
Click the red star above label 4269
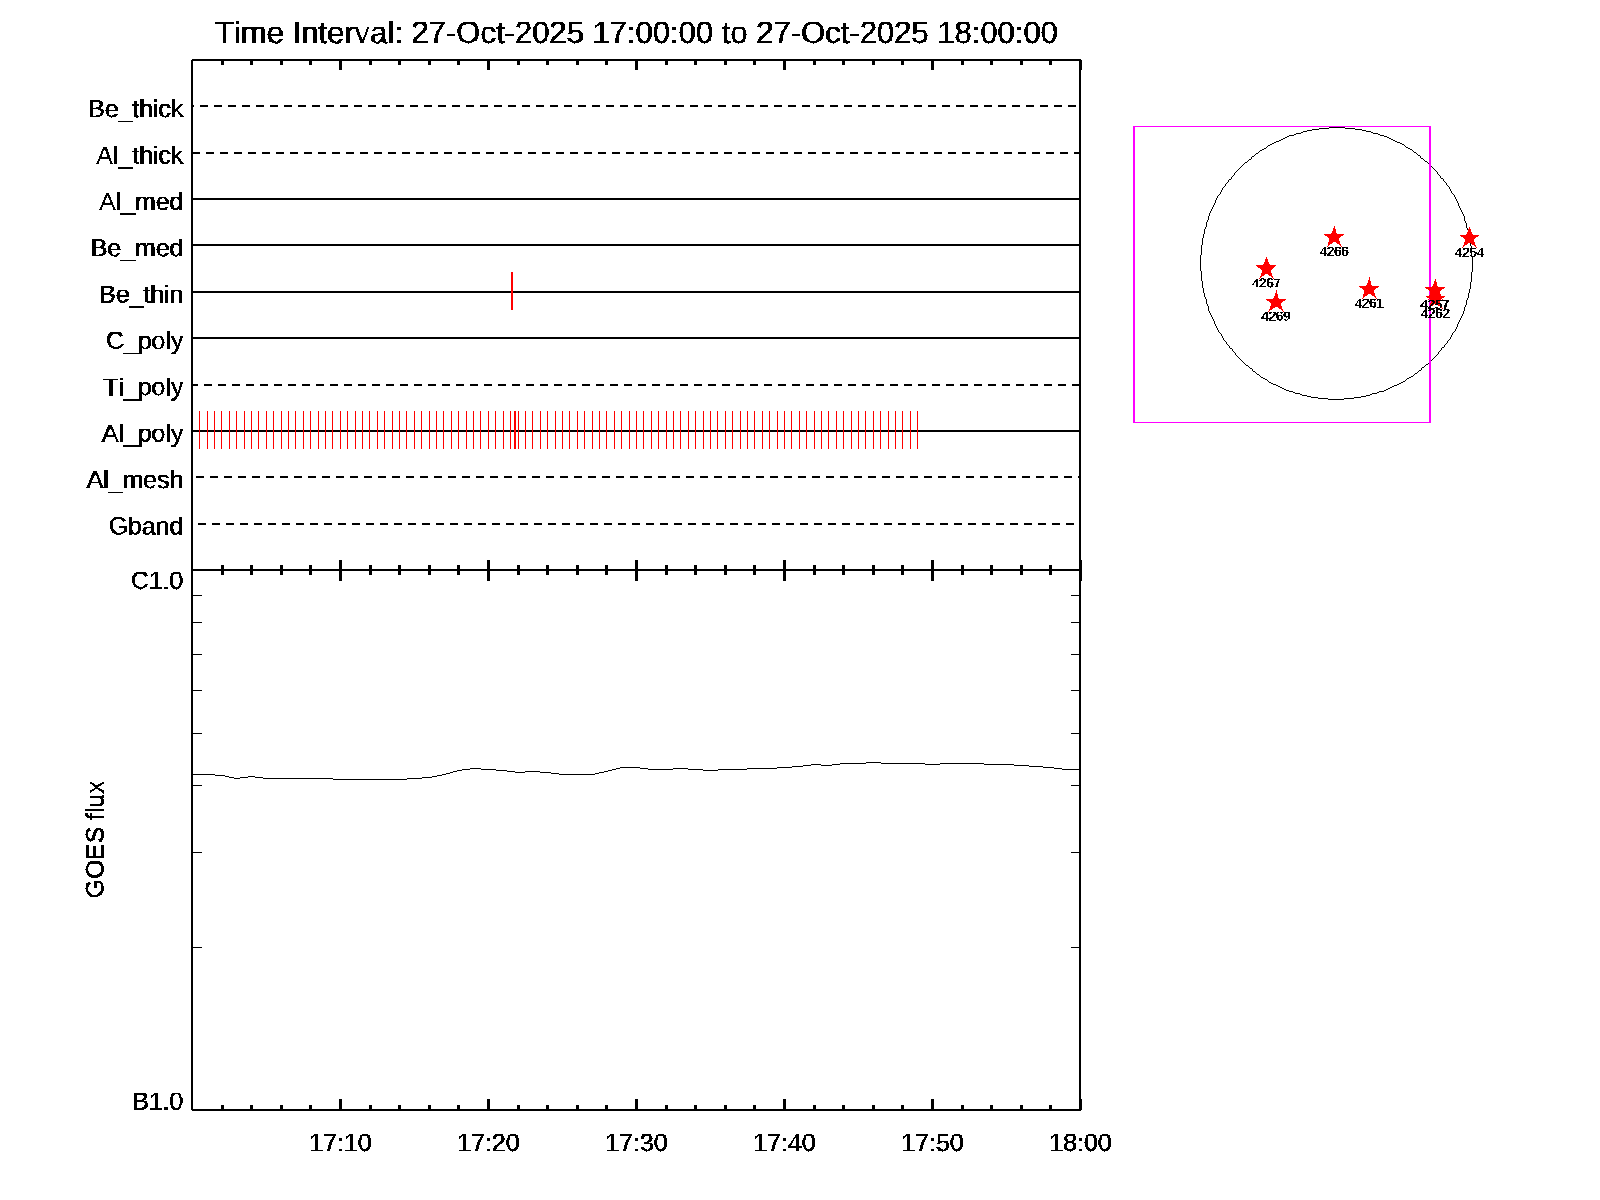click(1275, 302)
